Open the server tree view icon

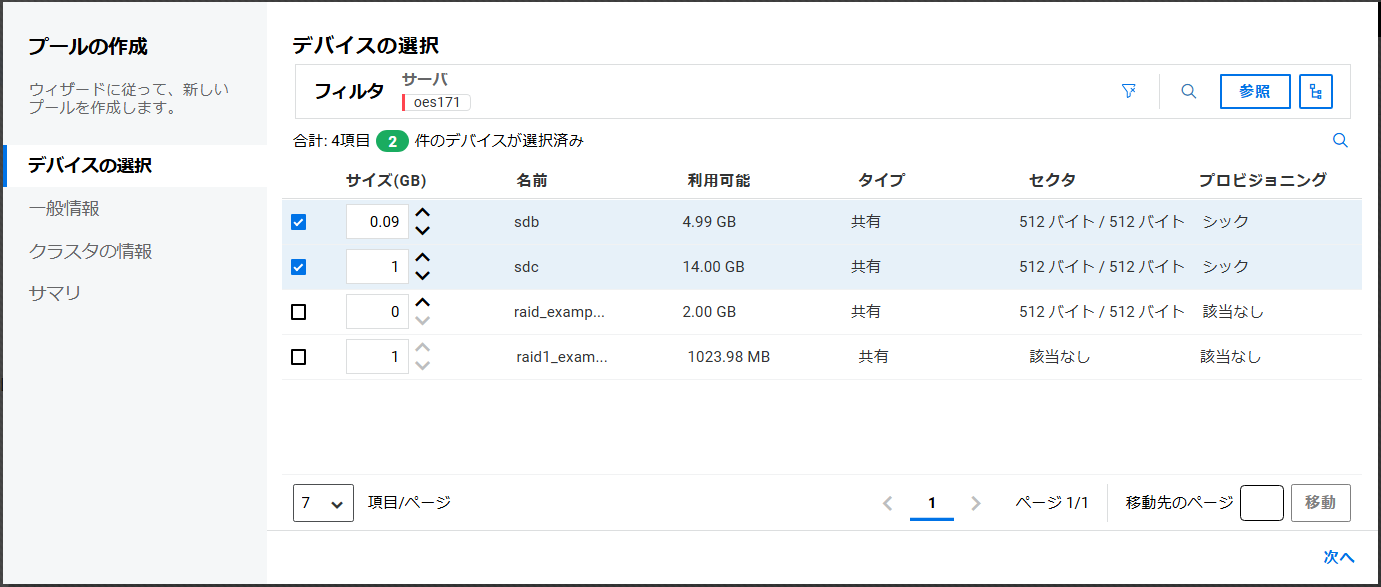pos(1315,91)
